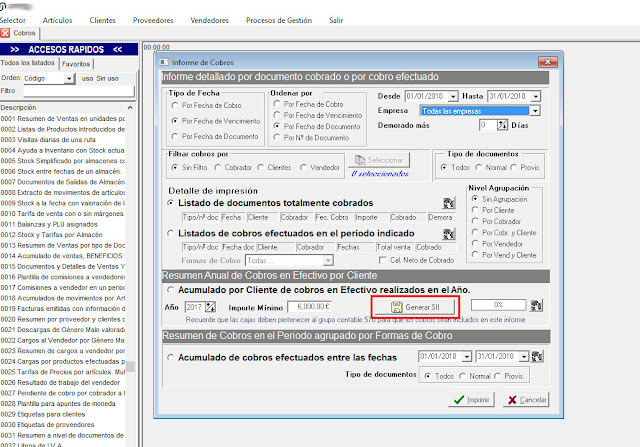Click the printer icon next to the 0% progress bar
This screenshot has height=447, width=640.
coord(538,306)
